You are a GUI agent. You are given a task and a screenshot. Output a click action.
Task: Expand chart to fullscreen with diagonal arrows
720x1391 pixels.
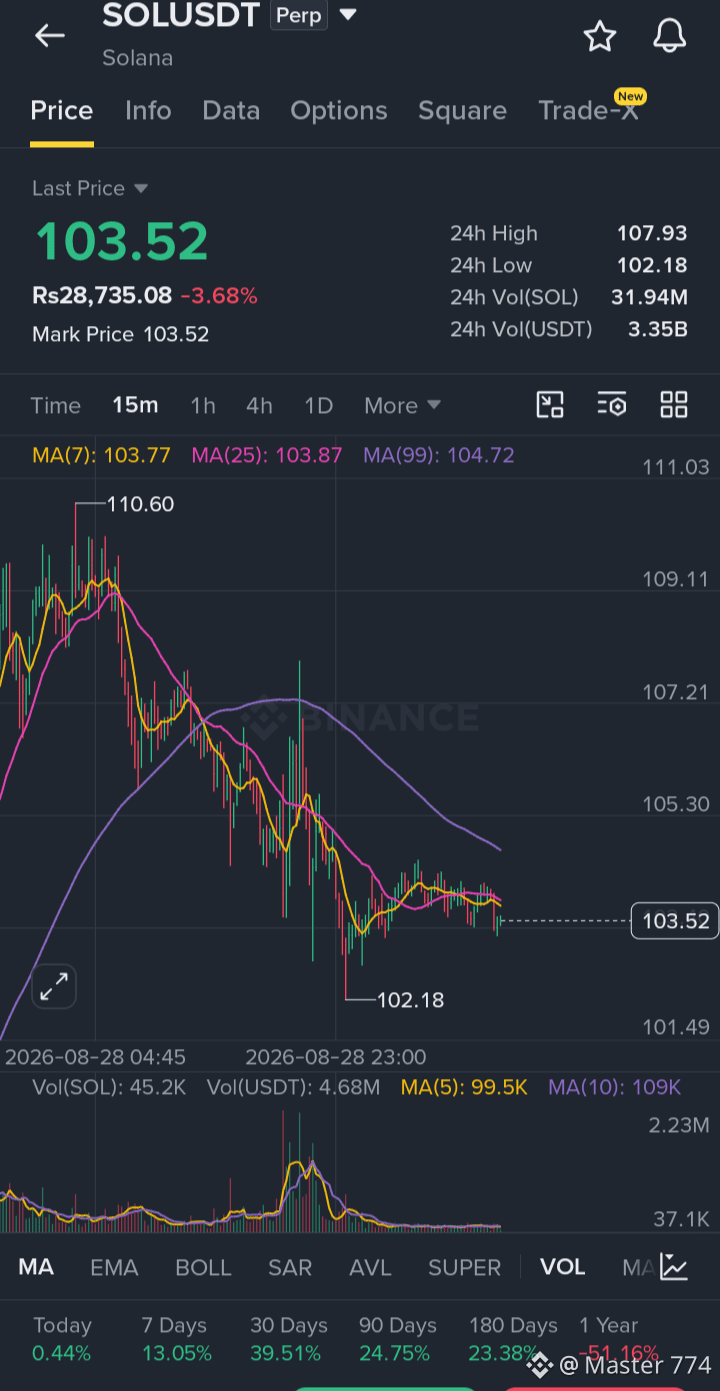pos(54,987)
